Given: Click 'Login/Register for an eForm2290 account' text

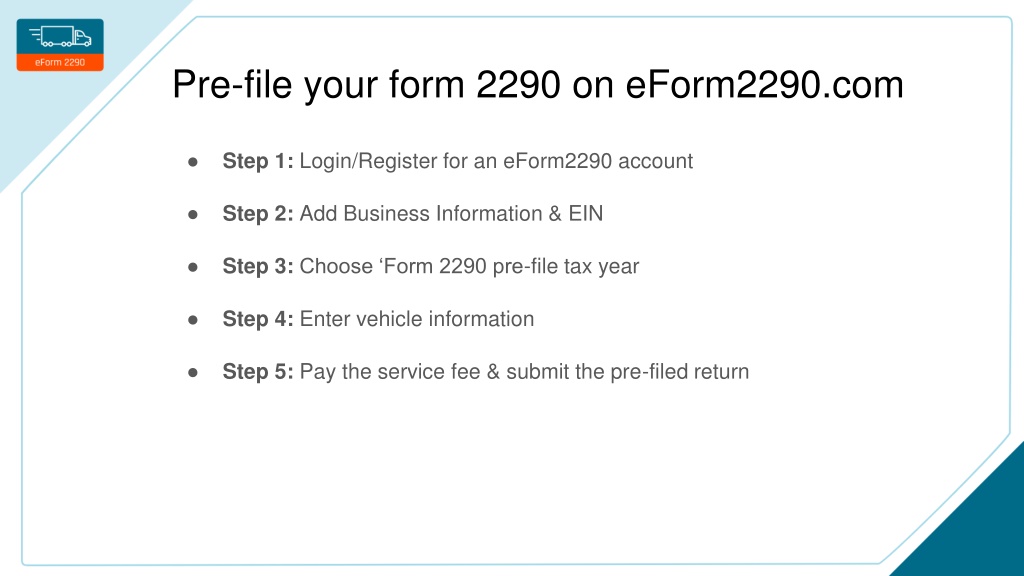Looking at the screenshot, I should point(496,161).
